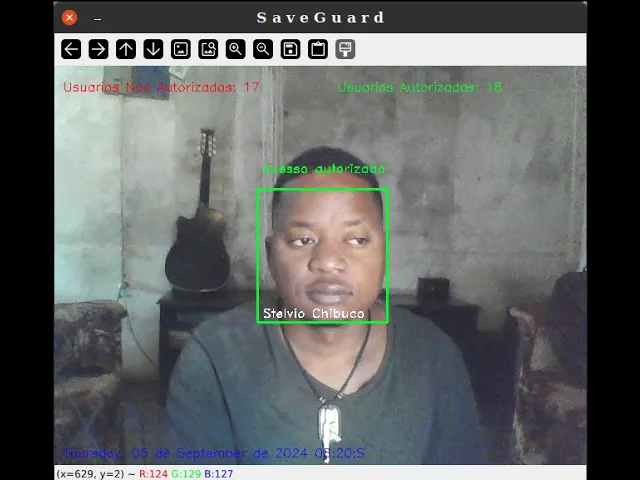Copy the image to the clipboard
The height and width of the screenshot is (480, 640).
[318, 49]
